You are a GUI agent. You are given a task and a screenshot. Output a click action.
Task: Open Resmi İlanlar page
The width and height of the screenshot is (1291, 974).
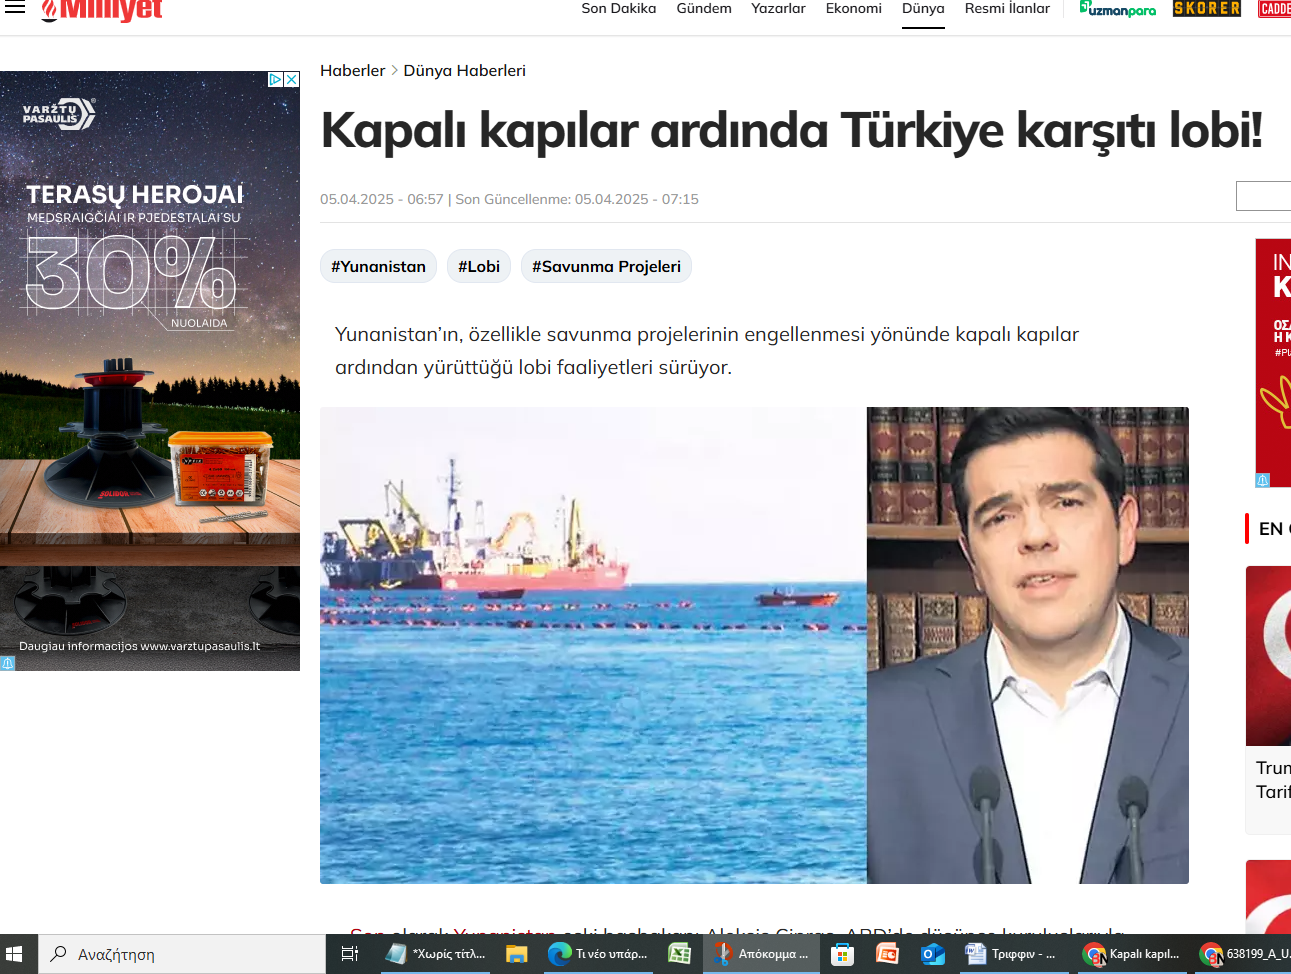(x=1007, y=9)
